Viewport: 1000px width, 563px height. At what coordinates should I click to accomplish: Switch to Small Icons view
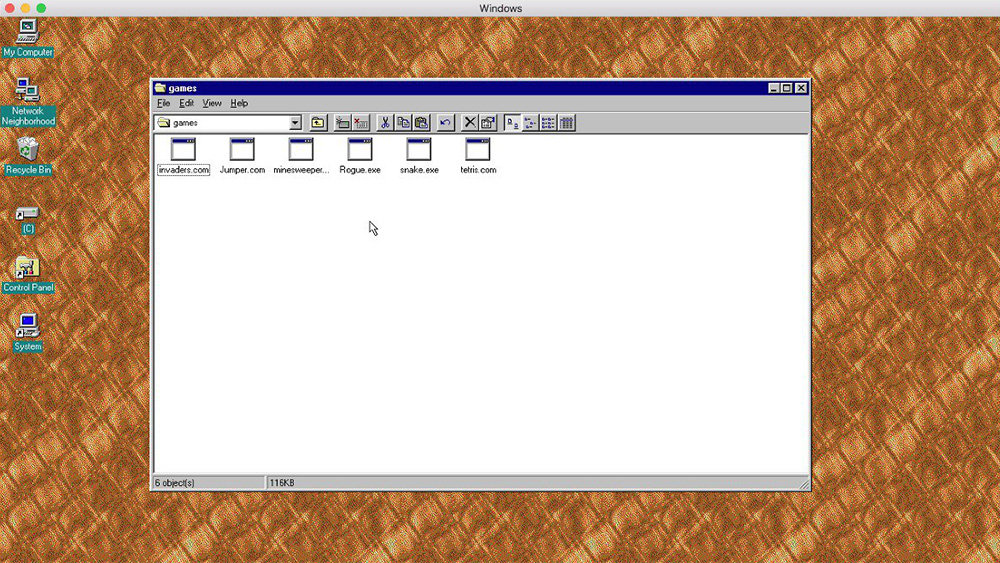pos(530,122)
